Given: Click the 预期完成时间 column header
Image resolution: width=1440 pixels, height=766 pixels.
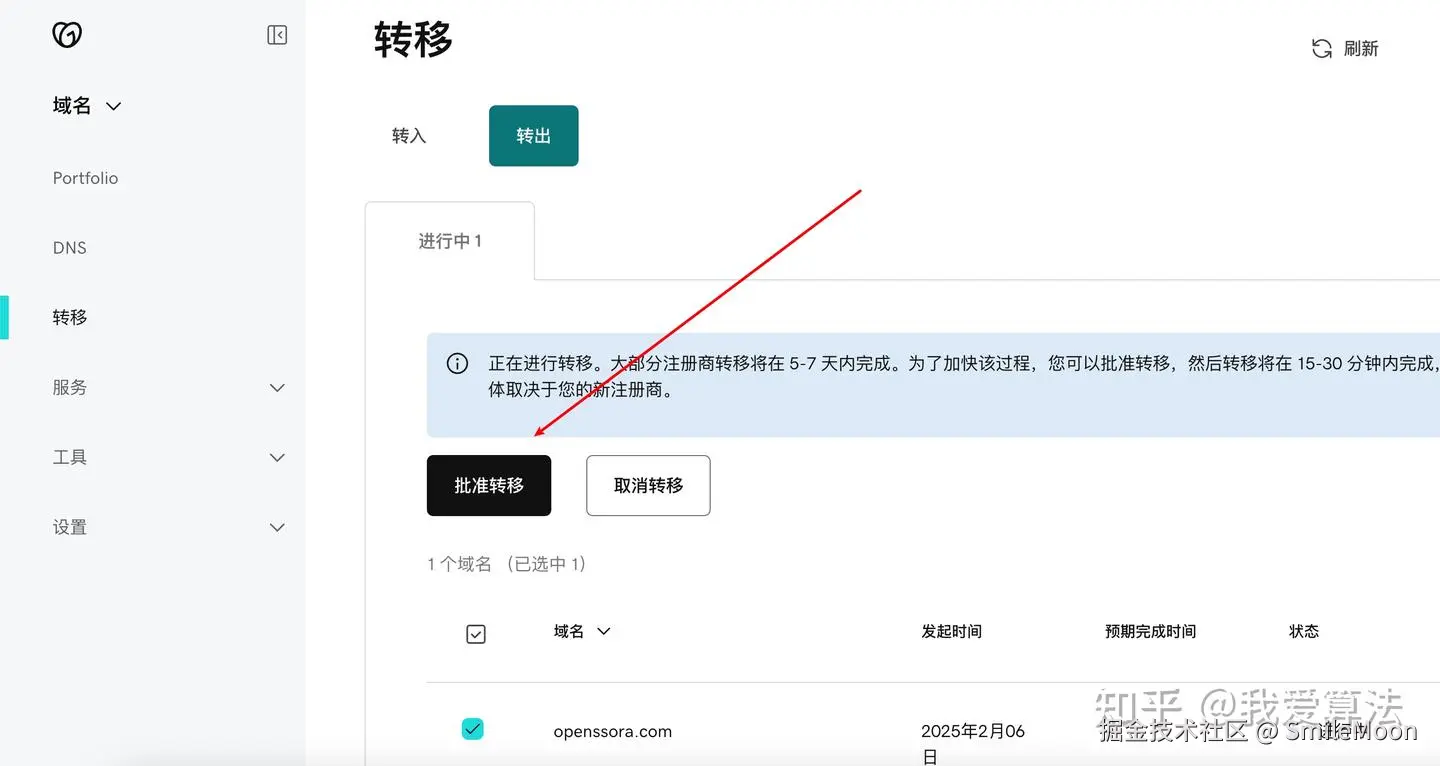Looking at the screenshot, I should [x=1150, y=632].
